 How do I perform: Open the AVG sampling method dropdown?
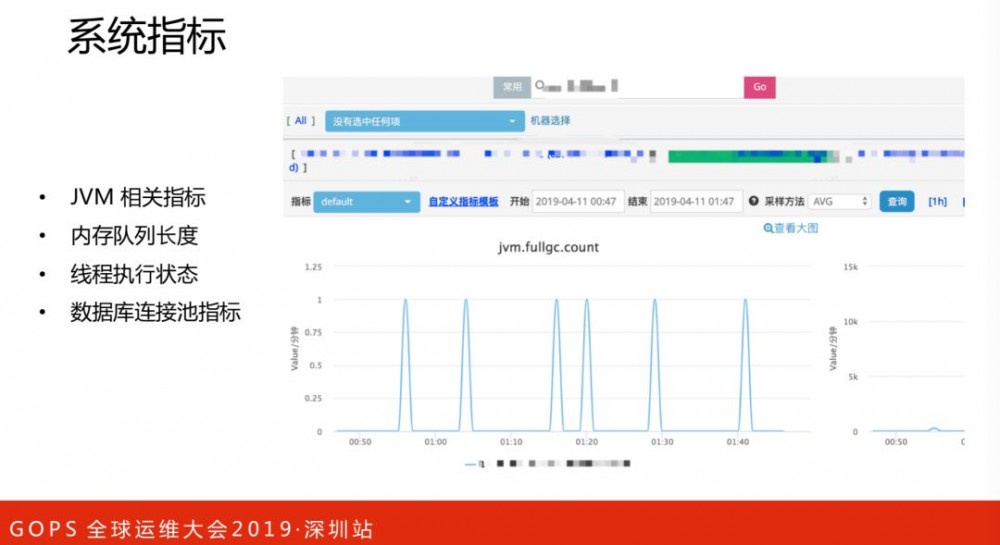click(839, 201)
